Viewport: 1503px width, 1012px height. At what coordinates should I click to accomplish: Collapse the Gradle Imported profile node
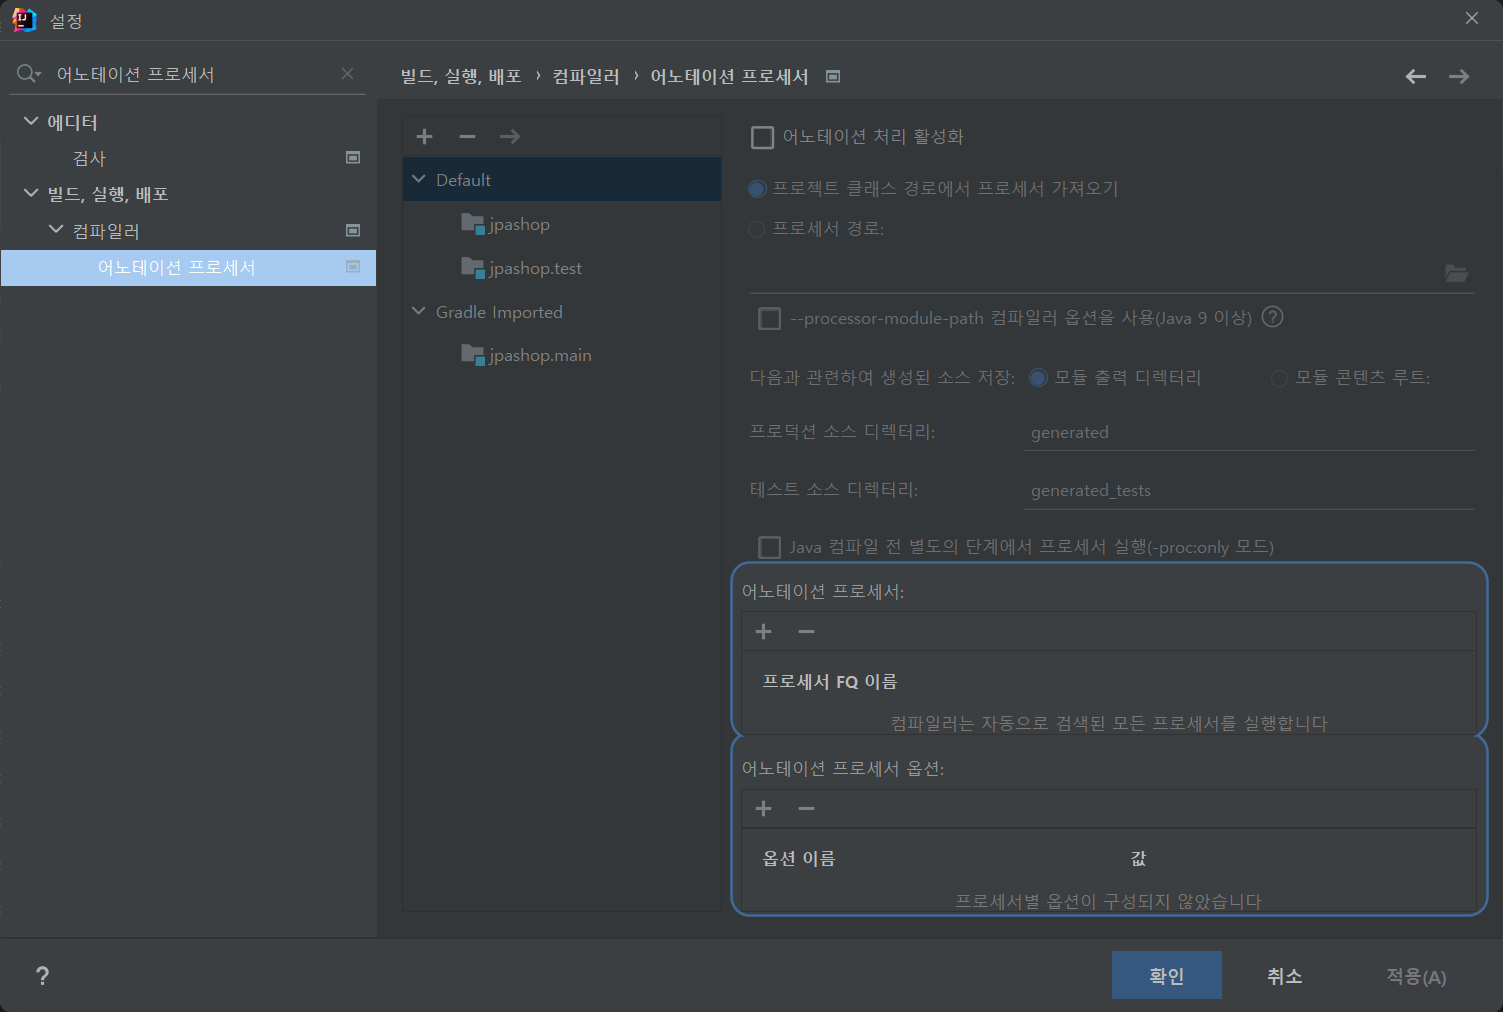click(x=419, y=311)
